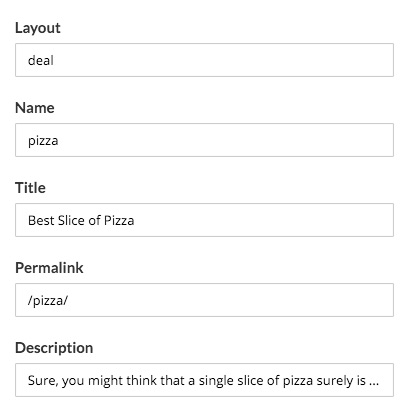Select the Title input box
Image resolution: width=408 pixels, height=407 pixels.
[204, 220]
